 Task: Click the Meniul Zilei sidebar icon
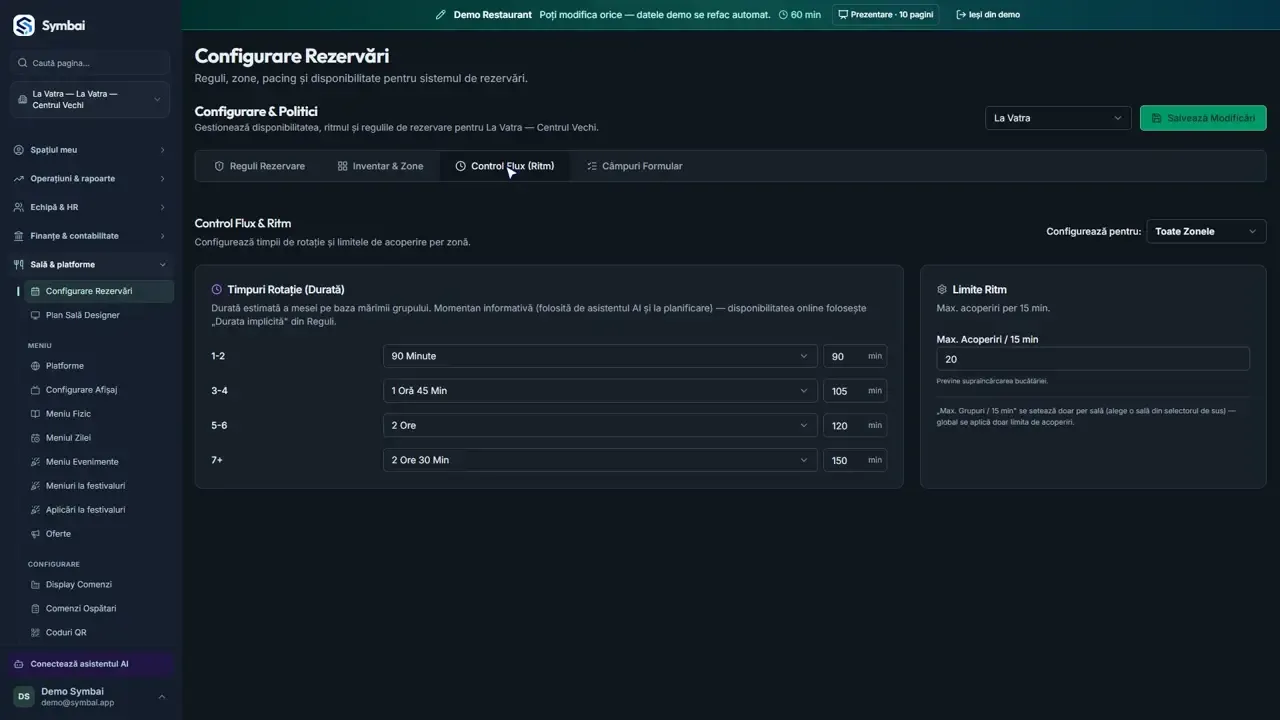36,438
